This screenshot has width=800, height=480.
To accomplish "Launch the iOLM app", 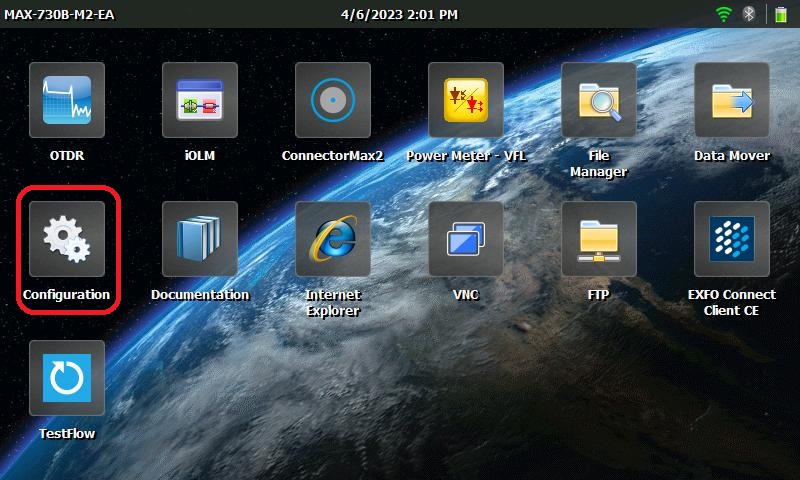I will (200, 100).
